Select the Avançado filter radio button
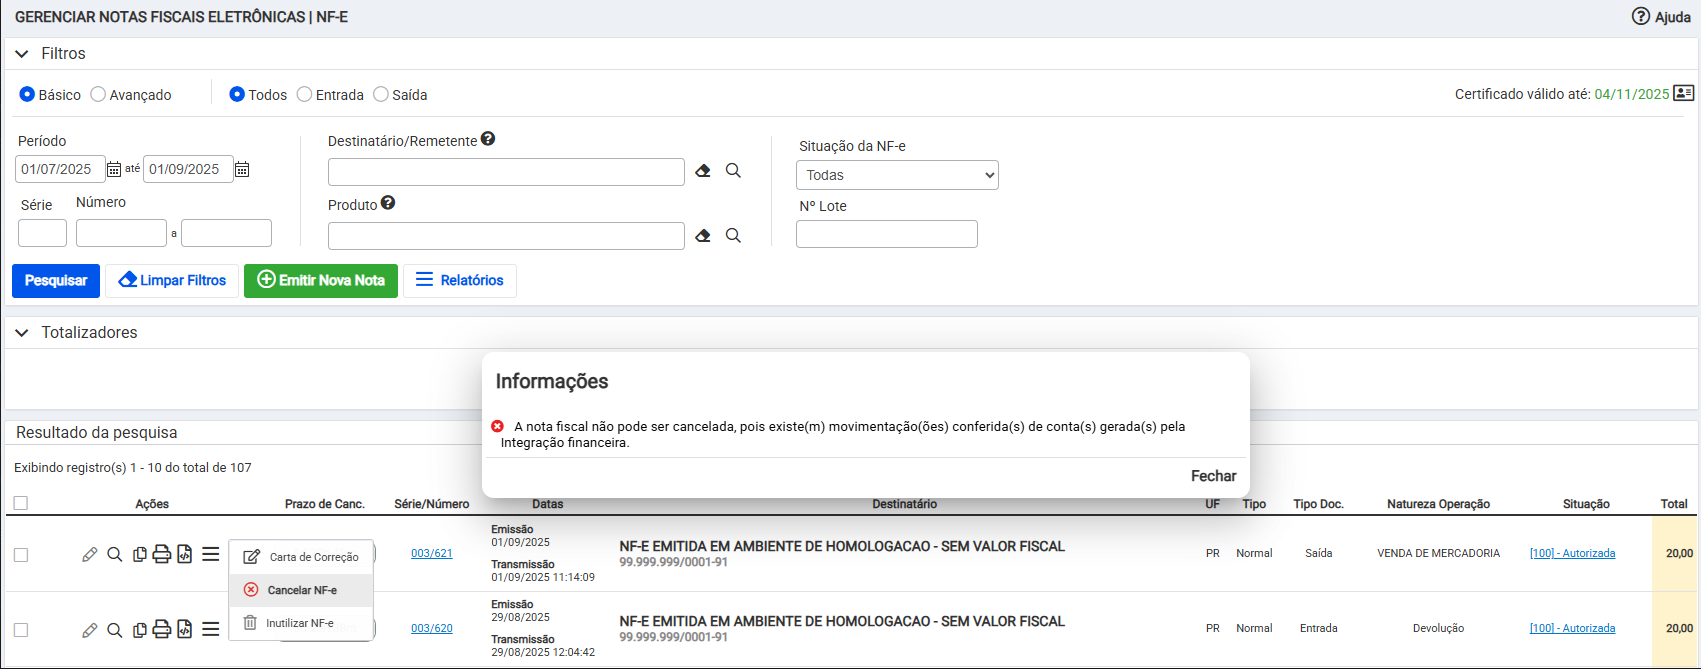This screenshot has height=669, width=1701. pyautogui.click(x=98, y=94)
